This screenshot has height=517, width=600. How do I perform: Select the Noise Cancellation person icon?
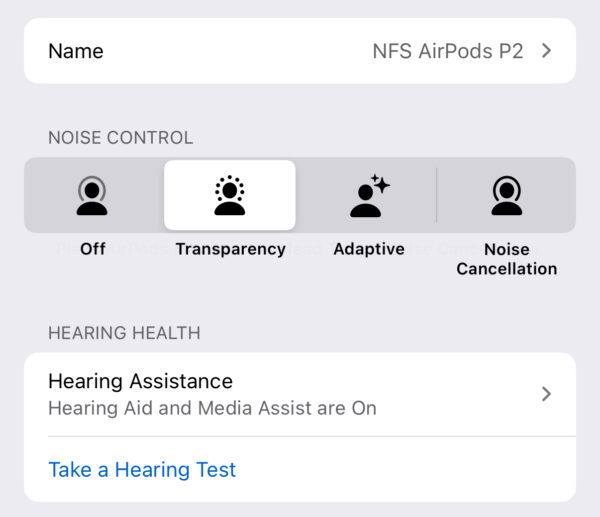[x=506, y=196]
